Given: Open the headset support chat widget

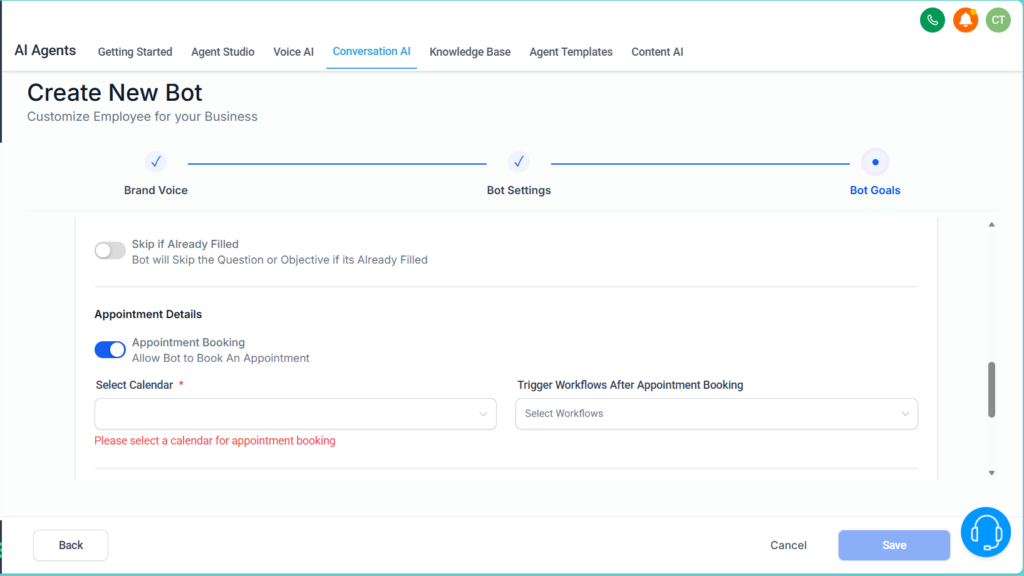Looking at the screenshot, I should point(985,531).
